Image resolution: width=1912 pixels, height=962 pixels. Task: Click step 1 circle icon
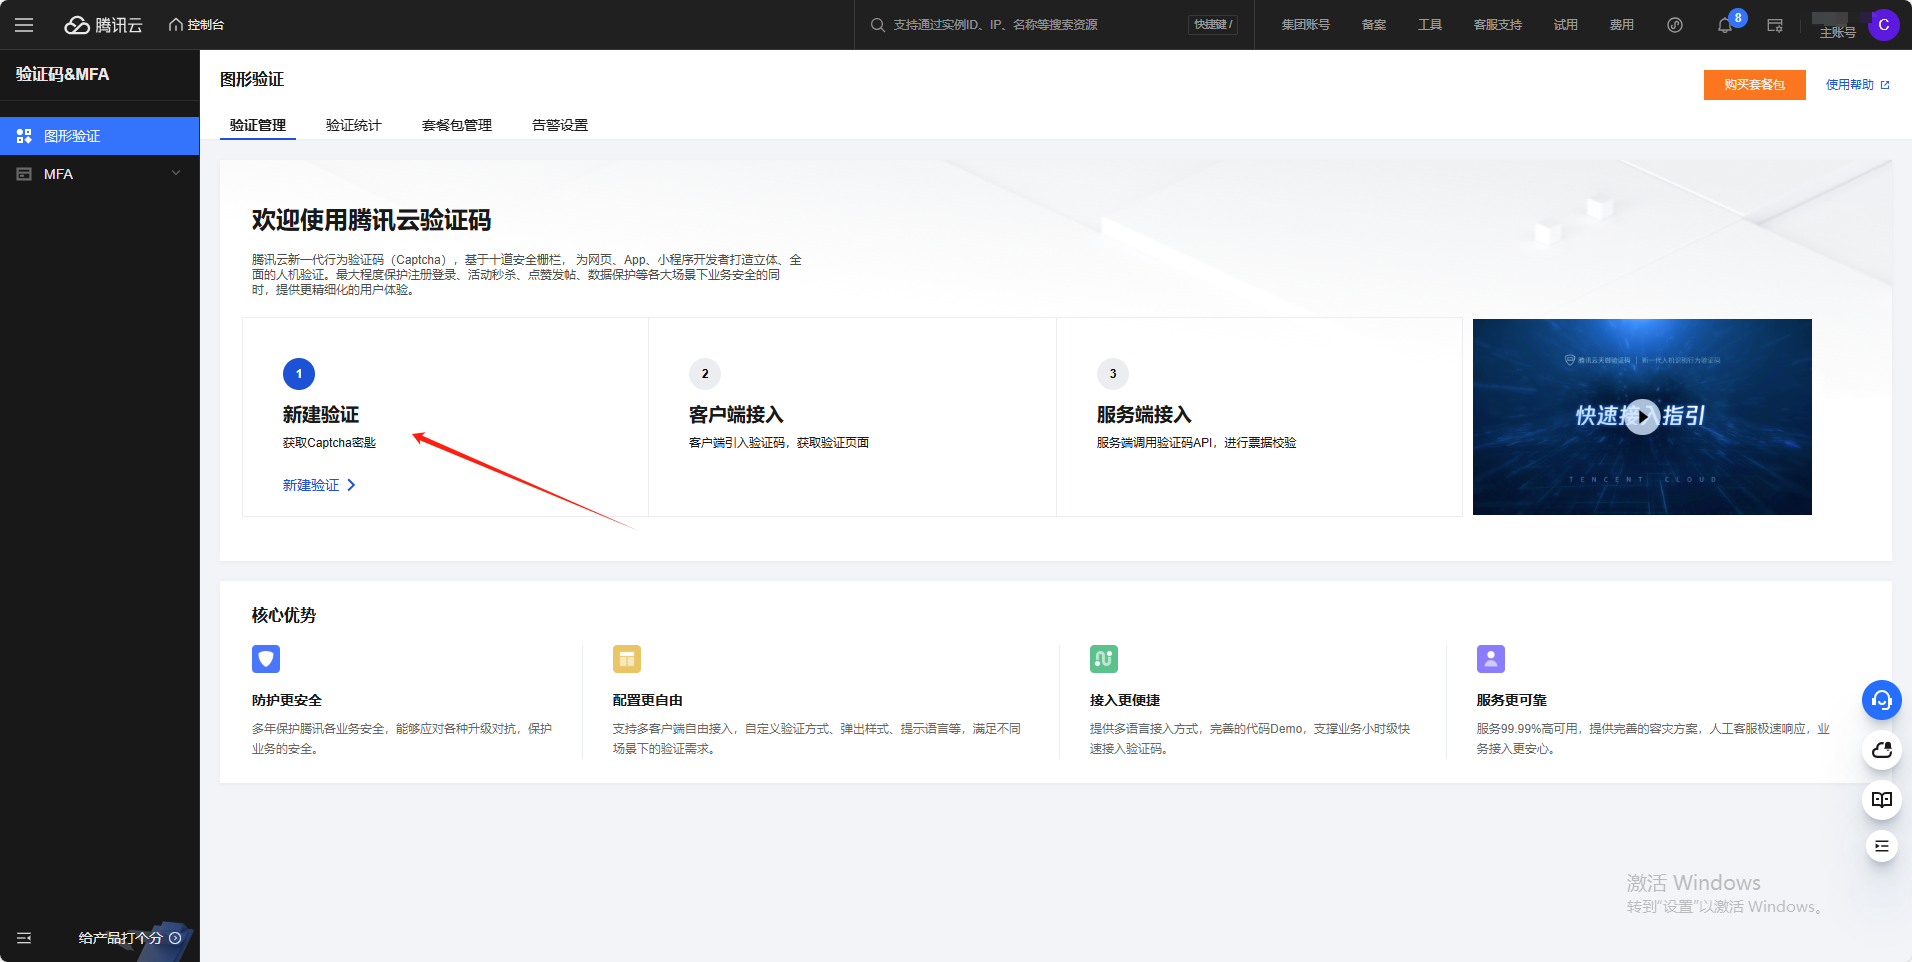coord(299,374)
